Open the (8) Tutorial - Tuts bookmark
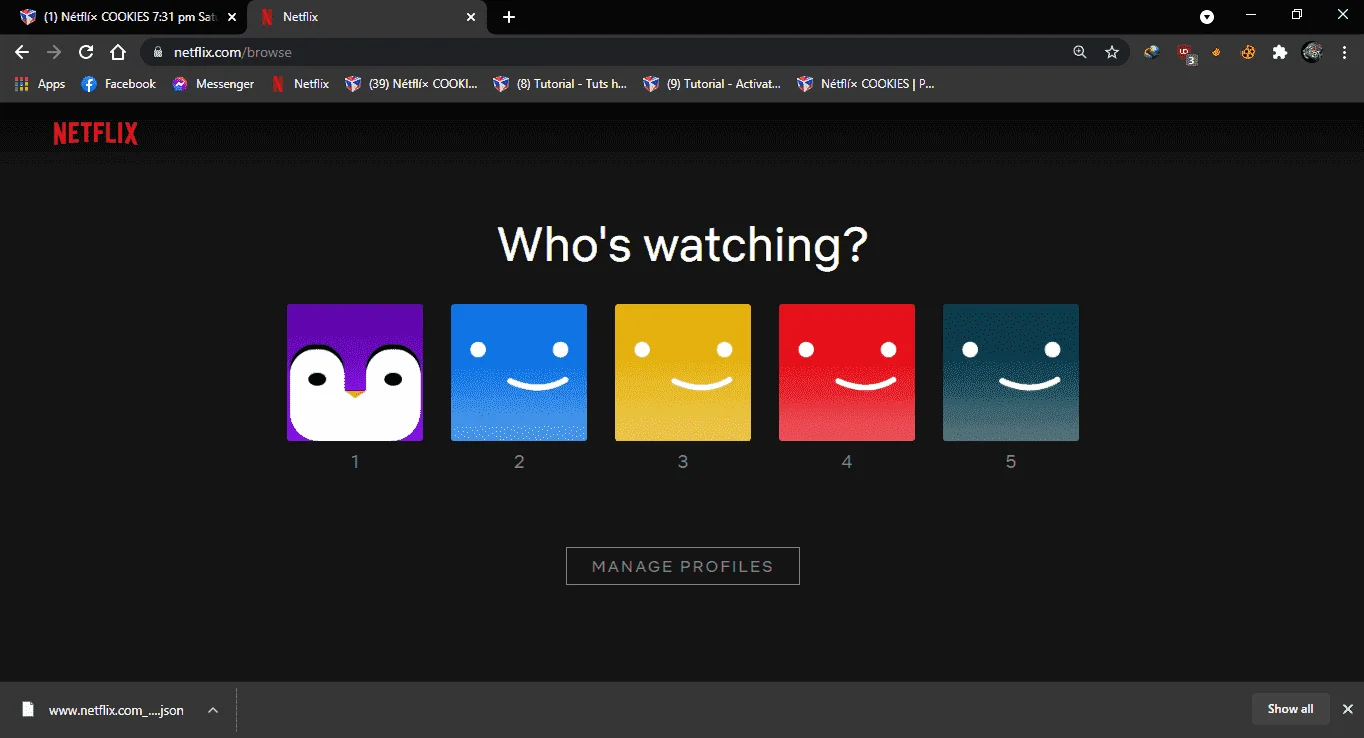Image resolution: width=1364 pixels, height=738 pixels. pos(560,84)
